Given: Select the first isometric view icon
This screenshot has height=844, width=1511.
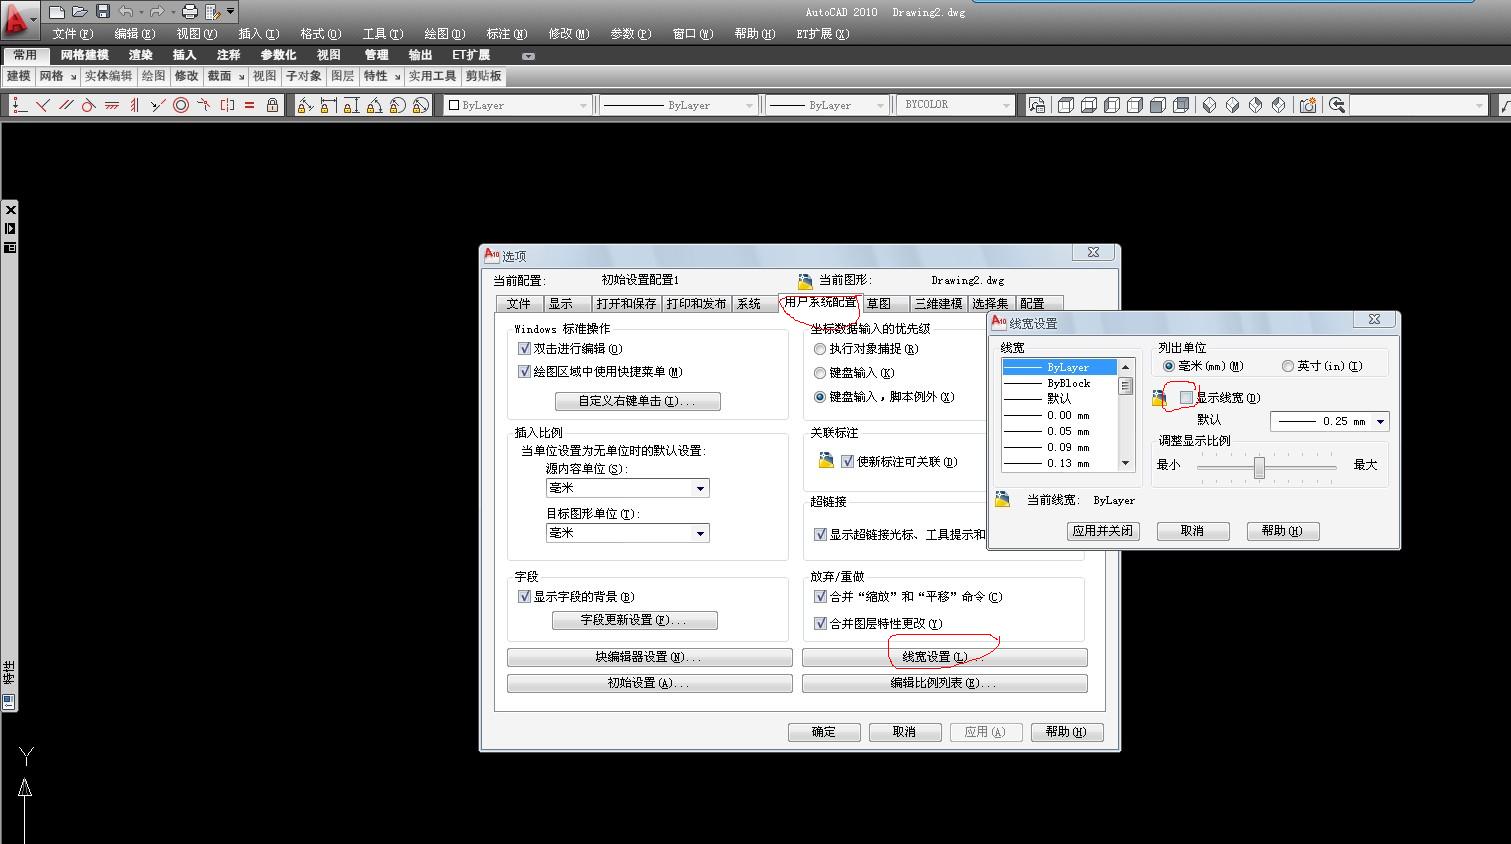Looking at the screenshot, I should point(1210,105).
